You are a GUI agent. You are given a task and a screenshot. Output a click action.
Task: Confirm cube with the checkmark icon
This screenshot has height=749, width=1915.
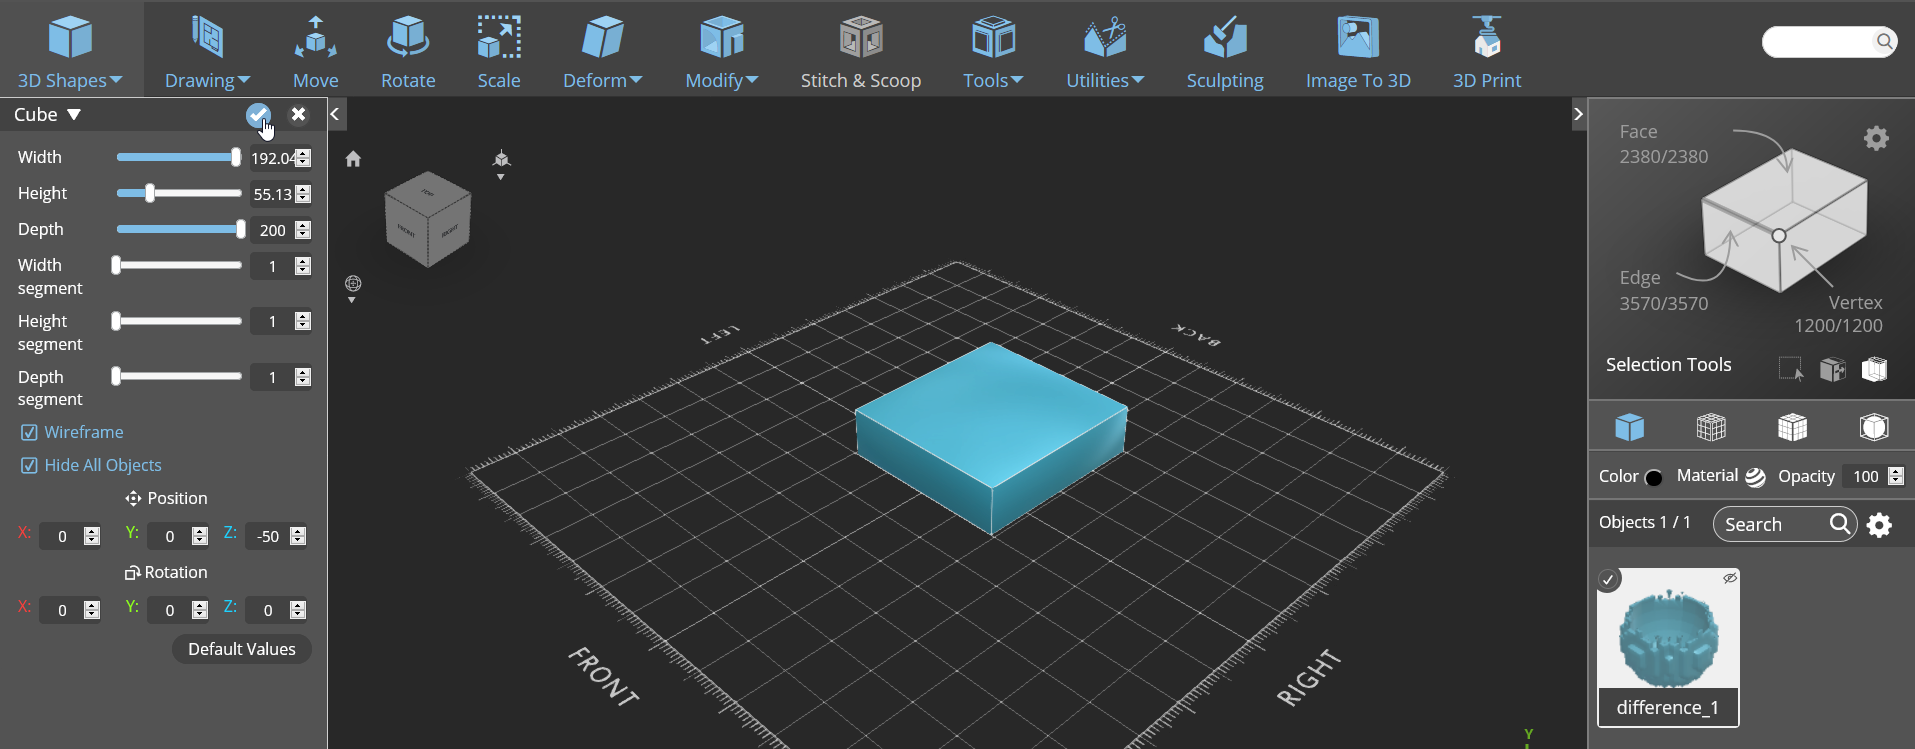[x=258, y=115]
